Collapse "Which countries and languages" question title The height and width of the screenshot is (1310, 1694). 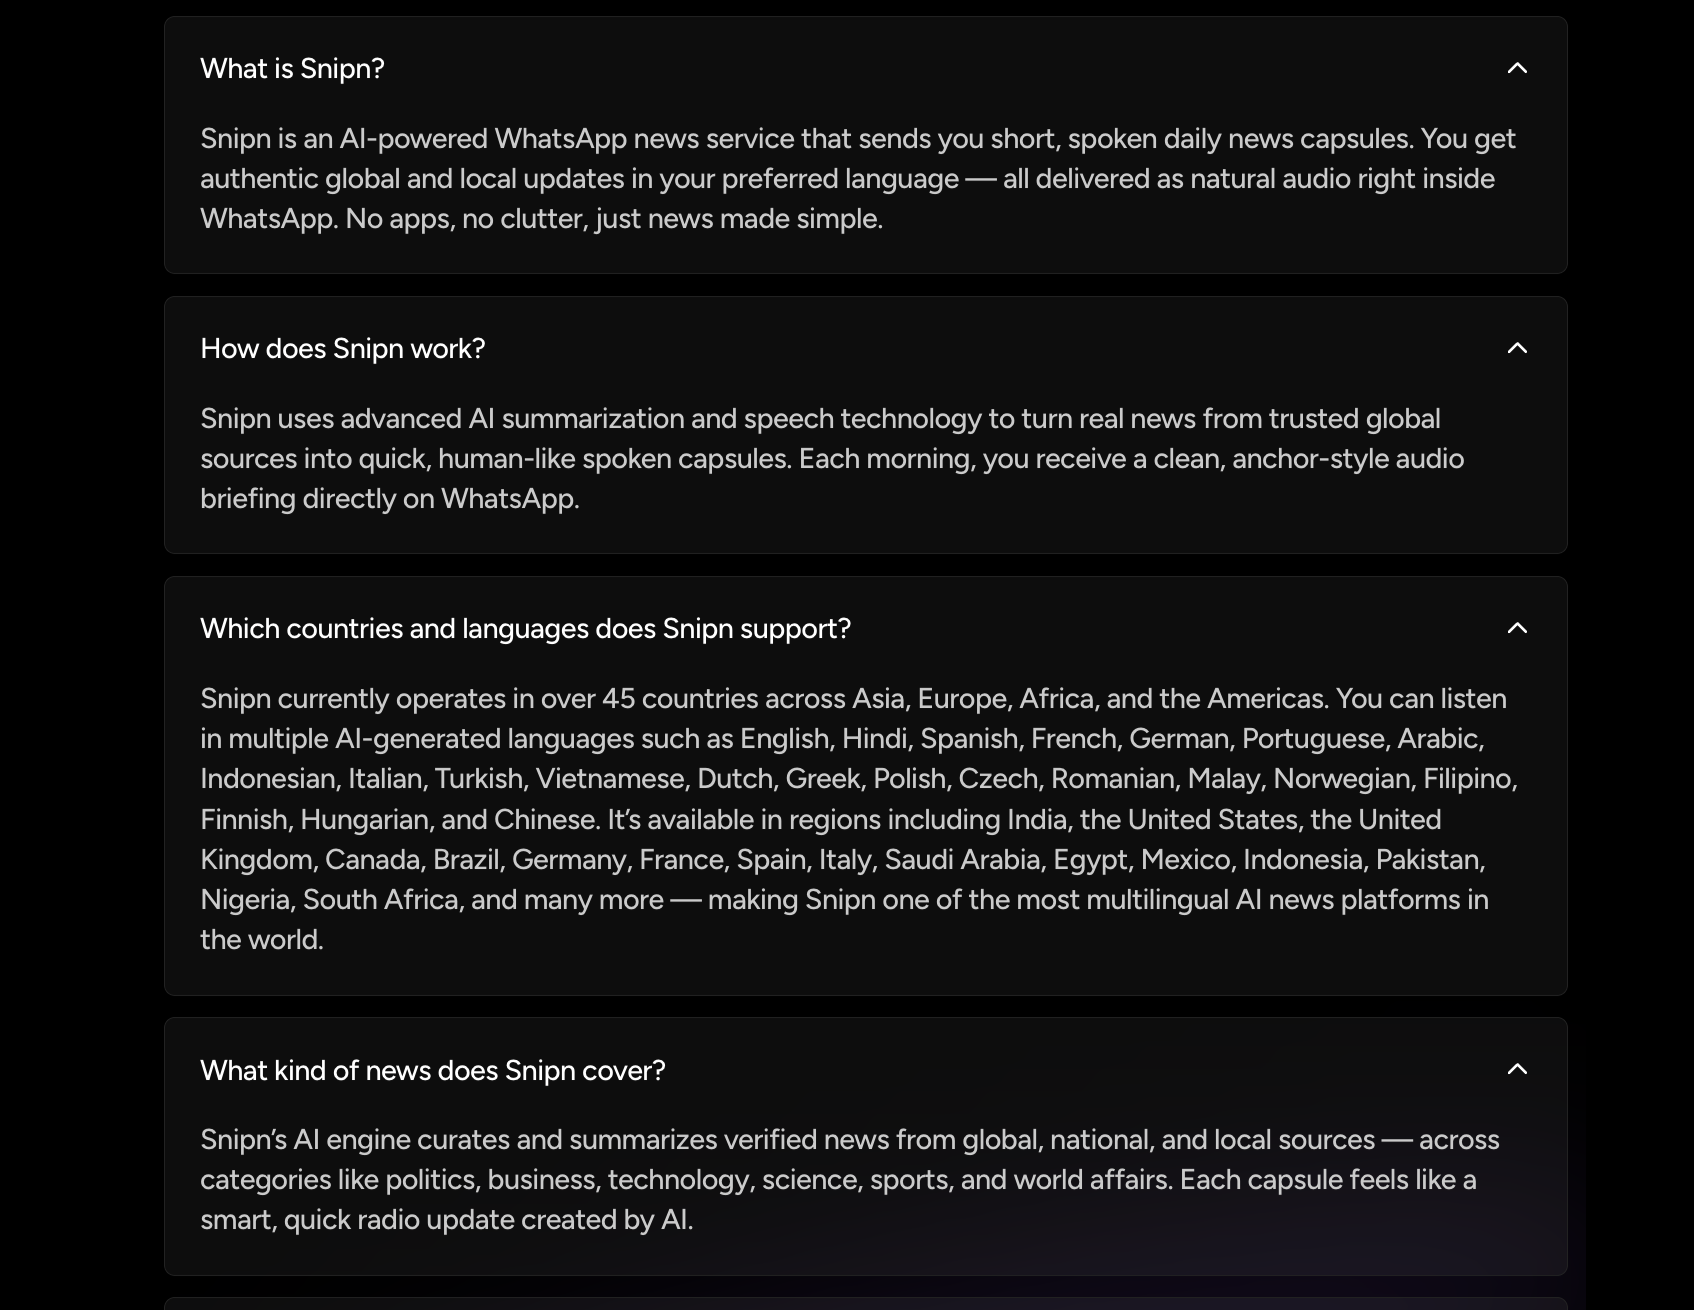[525, 628]
